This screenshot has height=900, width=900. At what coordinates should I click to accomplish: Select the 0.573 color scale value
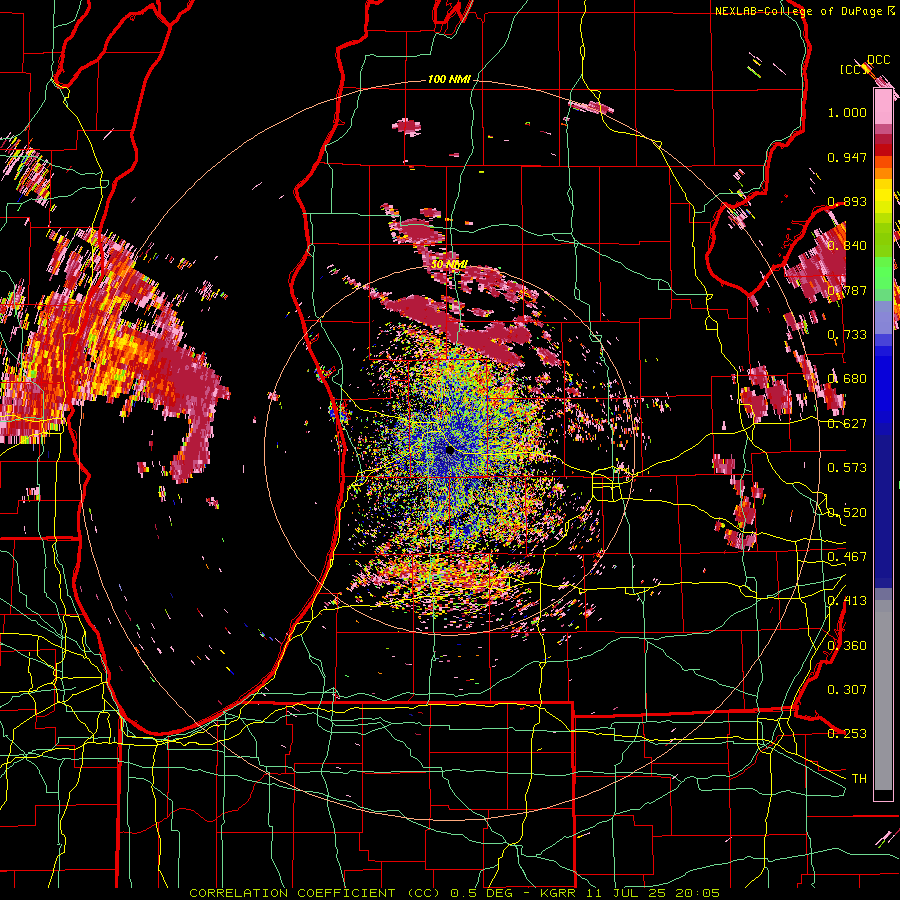point(847,468)
